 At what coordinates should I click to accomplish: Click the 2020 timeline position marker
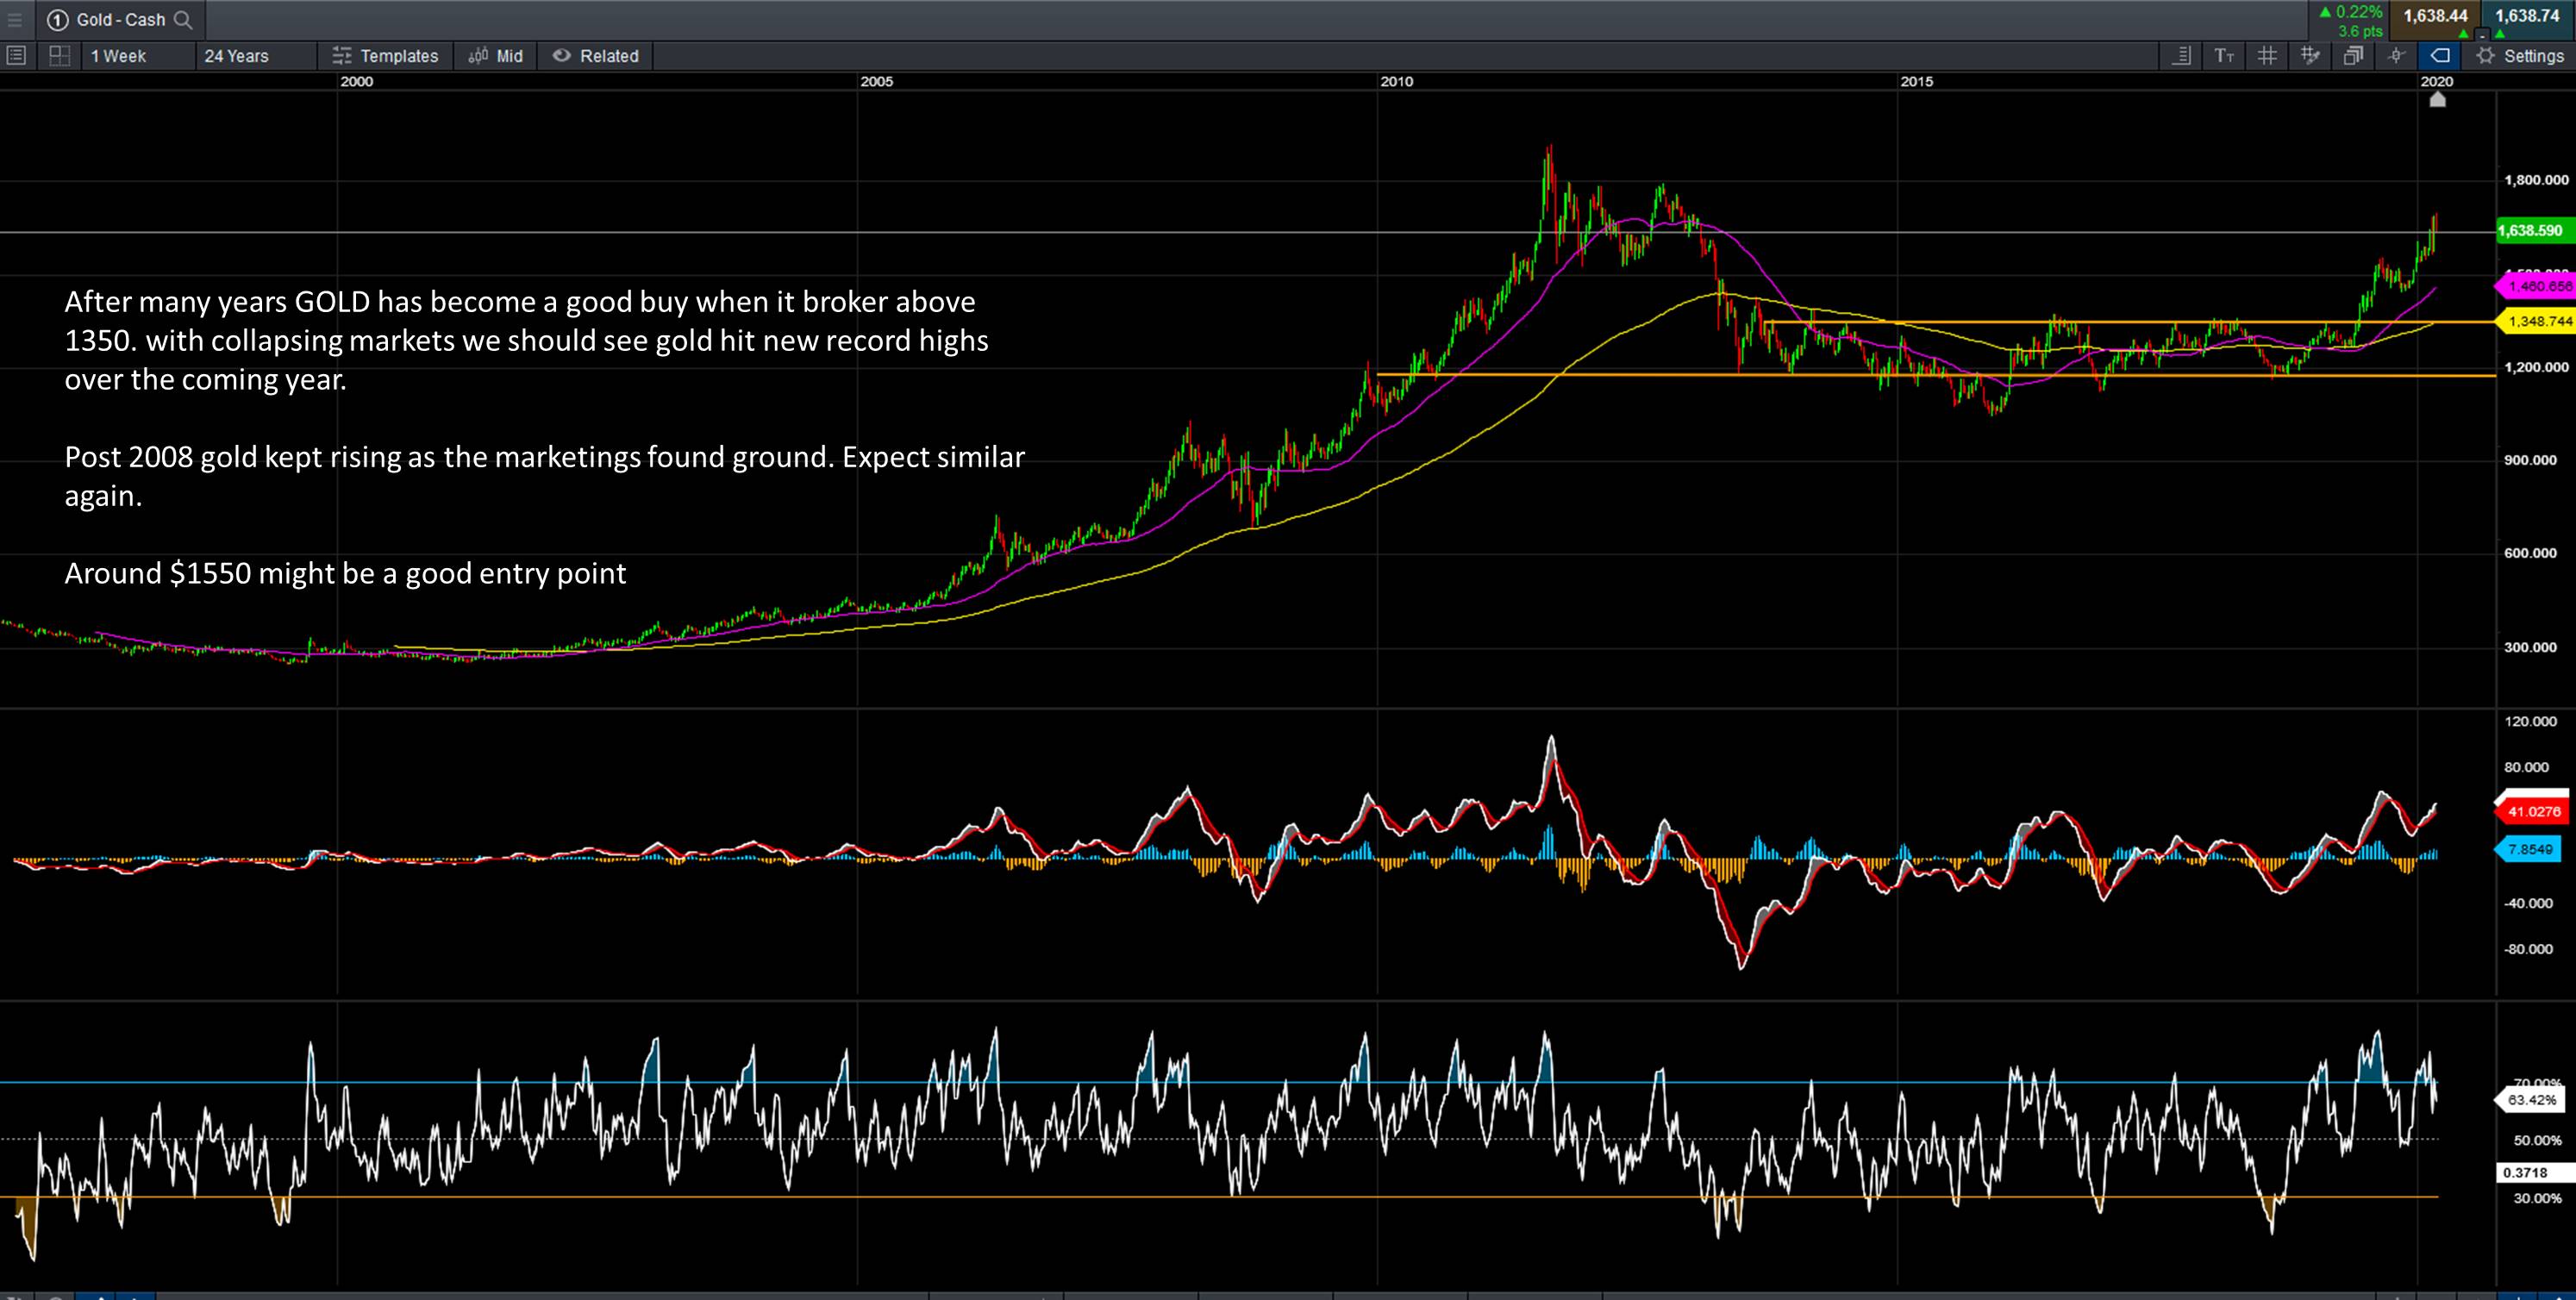(x=2438, y=99)
